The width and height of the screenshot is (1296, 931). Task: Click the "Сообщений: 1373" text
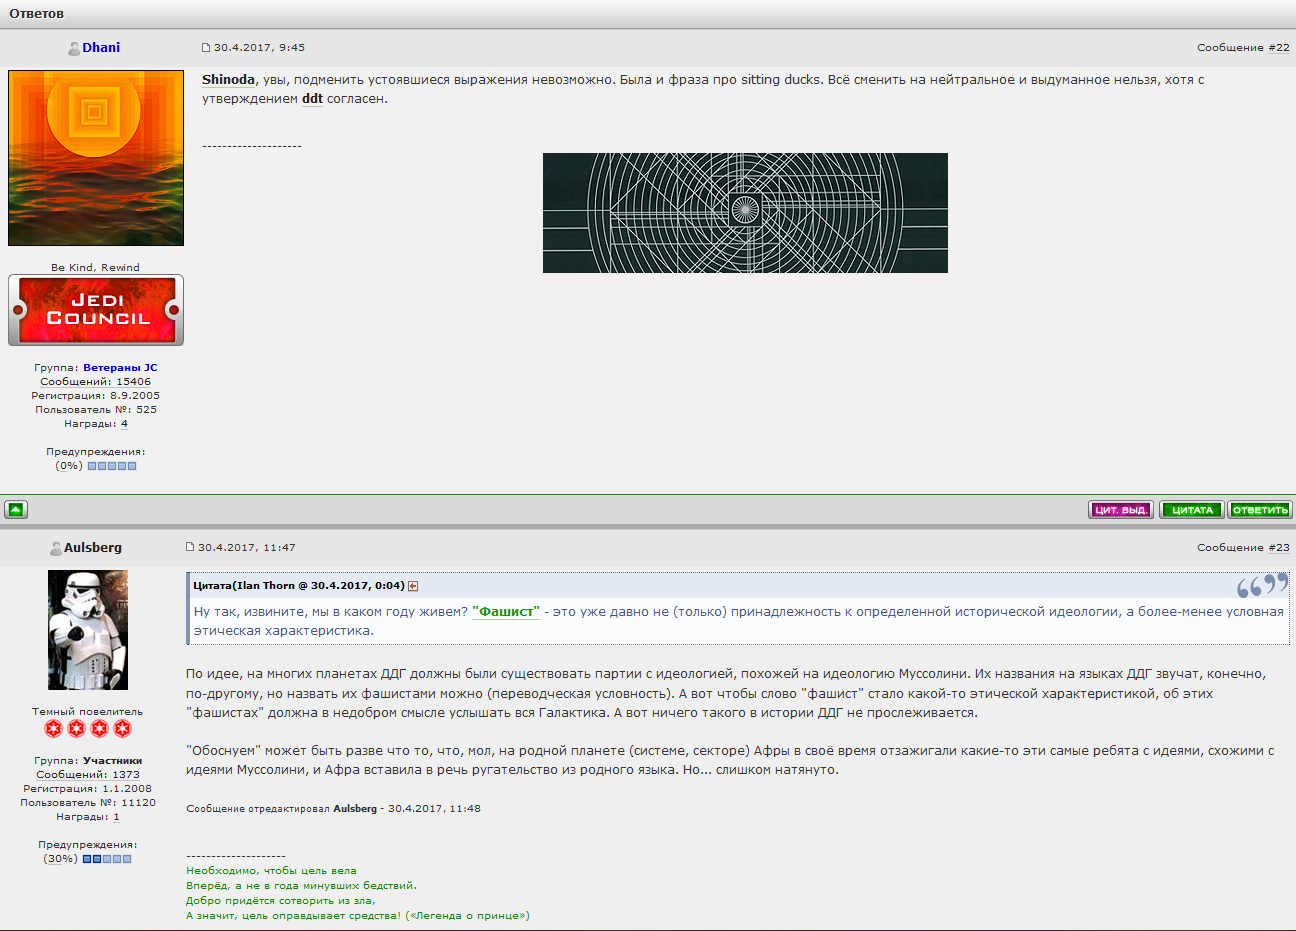(x=88, y=775)
